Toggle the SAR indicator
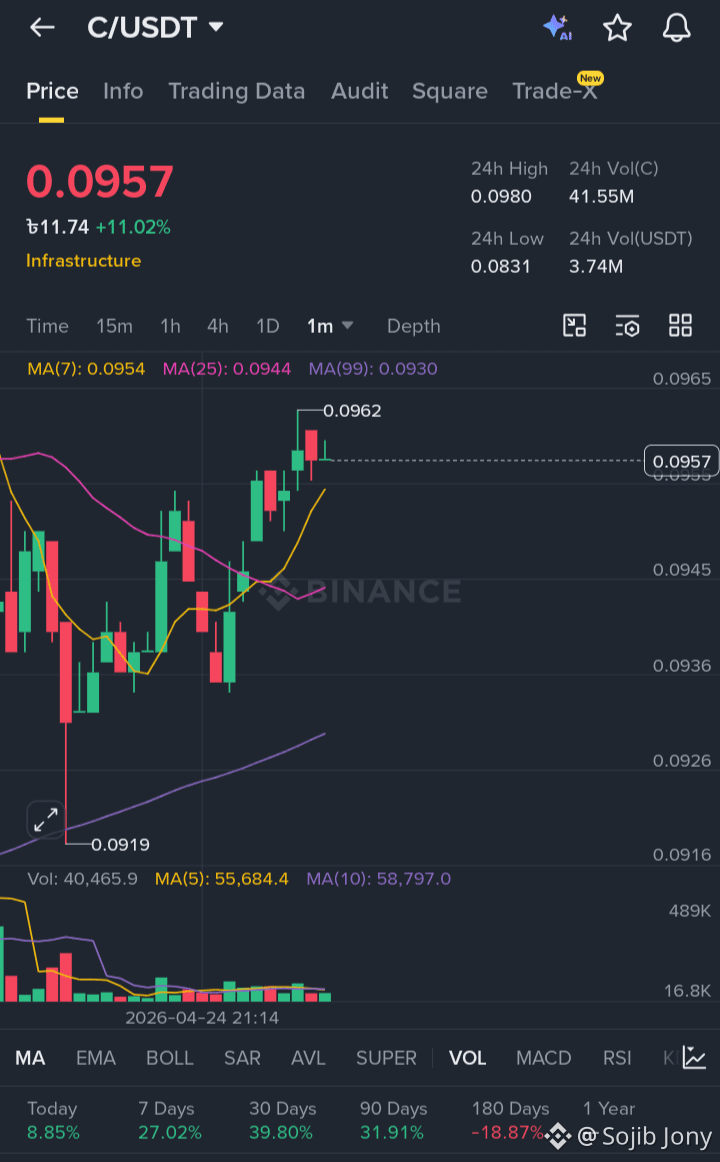The height and width of the screenshot is (1162, 720). point(242,1058)
